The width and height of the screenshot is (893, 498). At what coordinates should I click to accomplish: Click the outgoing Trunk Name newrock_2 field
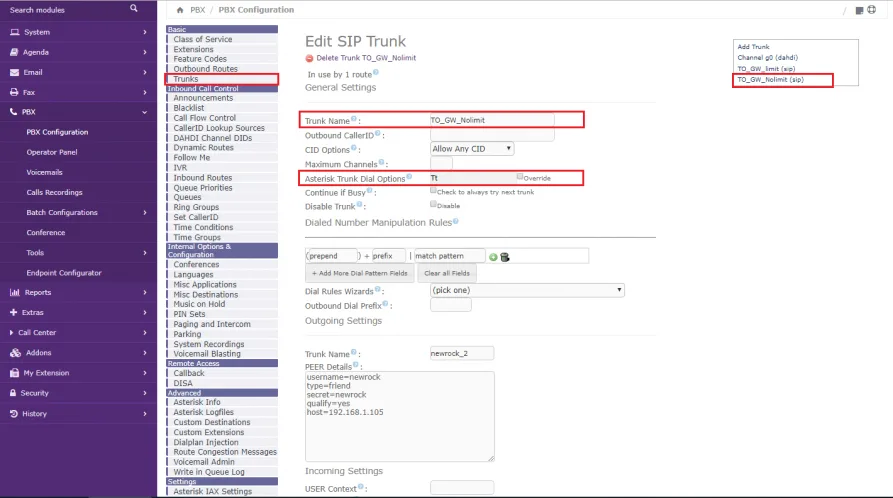click(462, 353)
